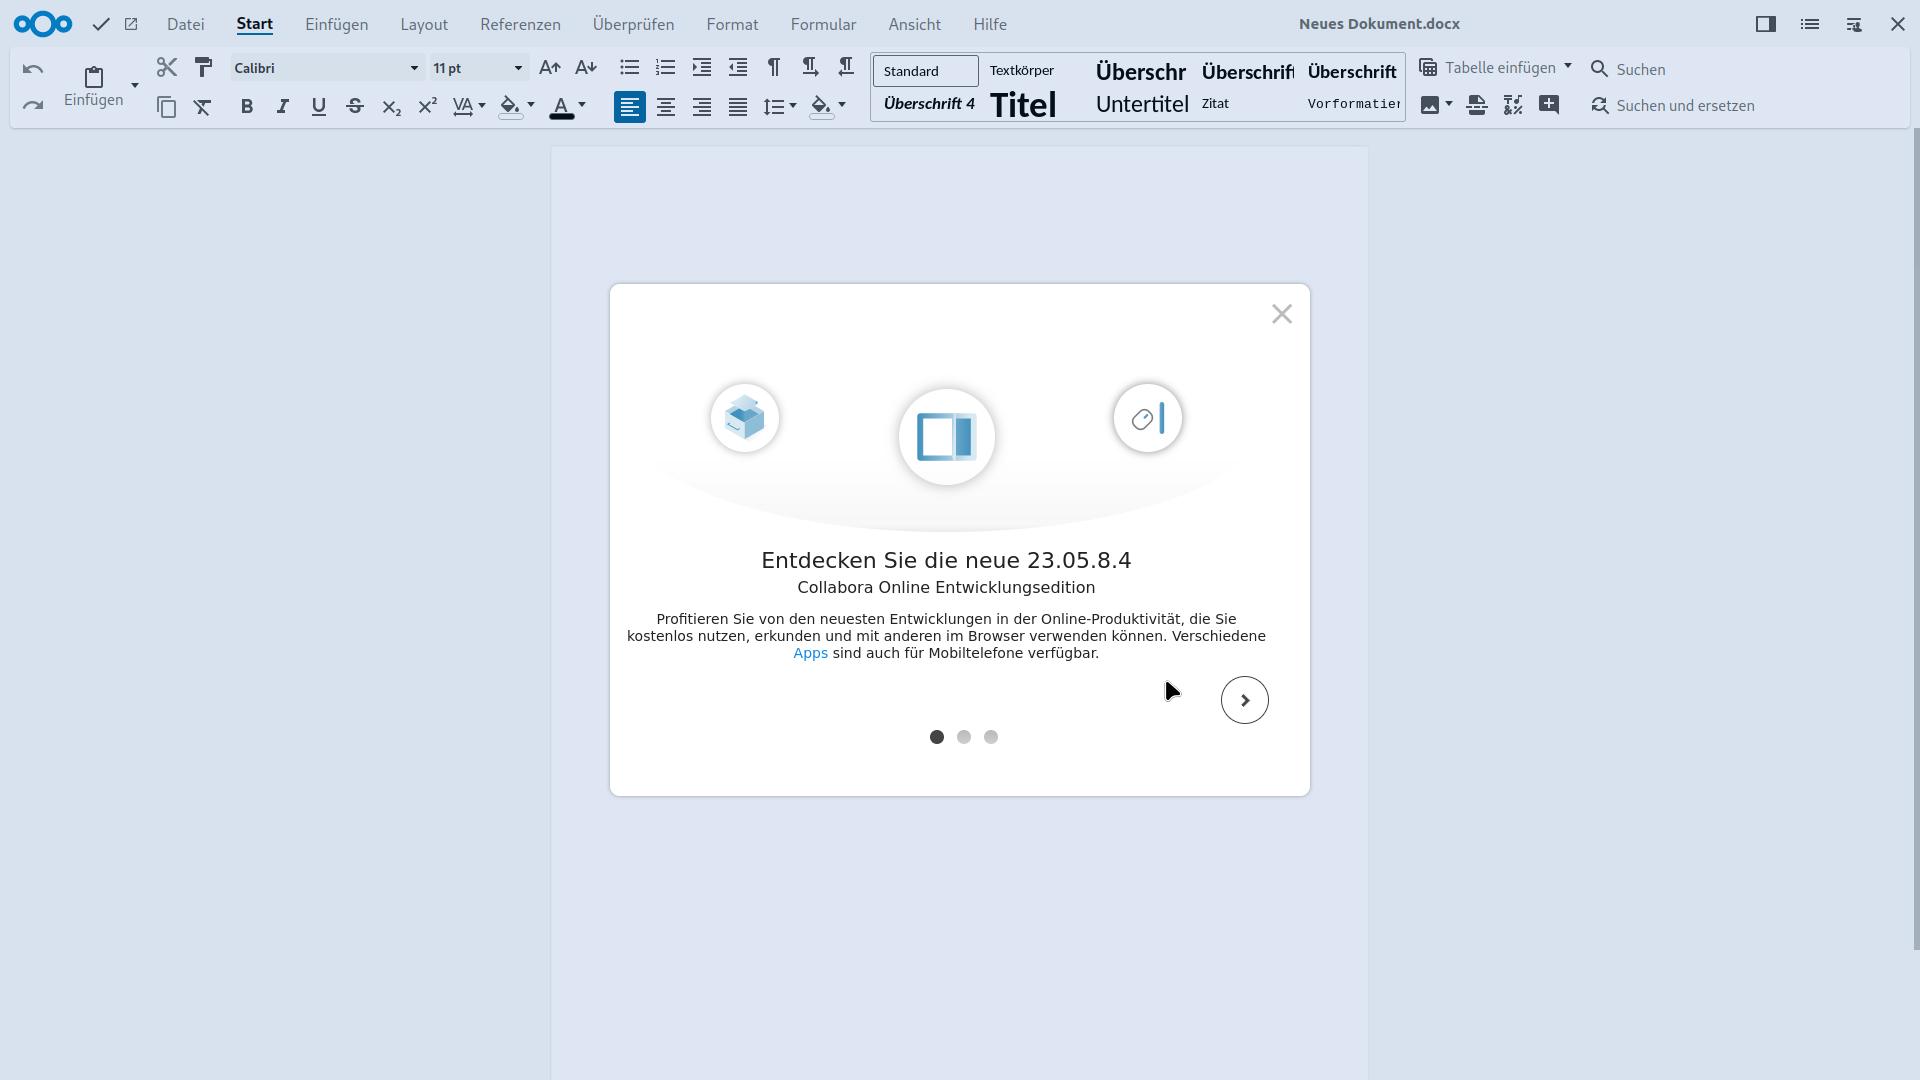Insert comment icon in toolbar

(1549, 105)
